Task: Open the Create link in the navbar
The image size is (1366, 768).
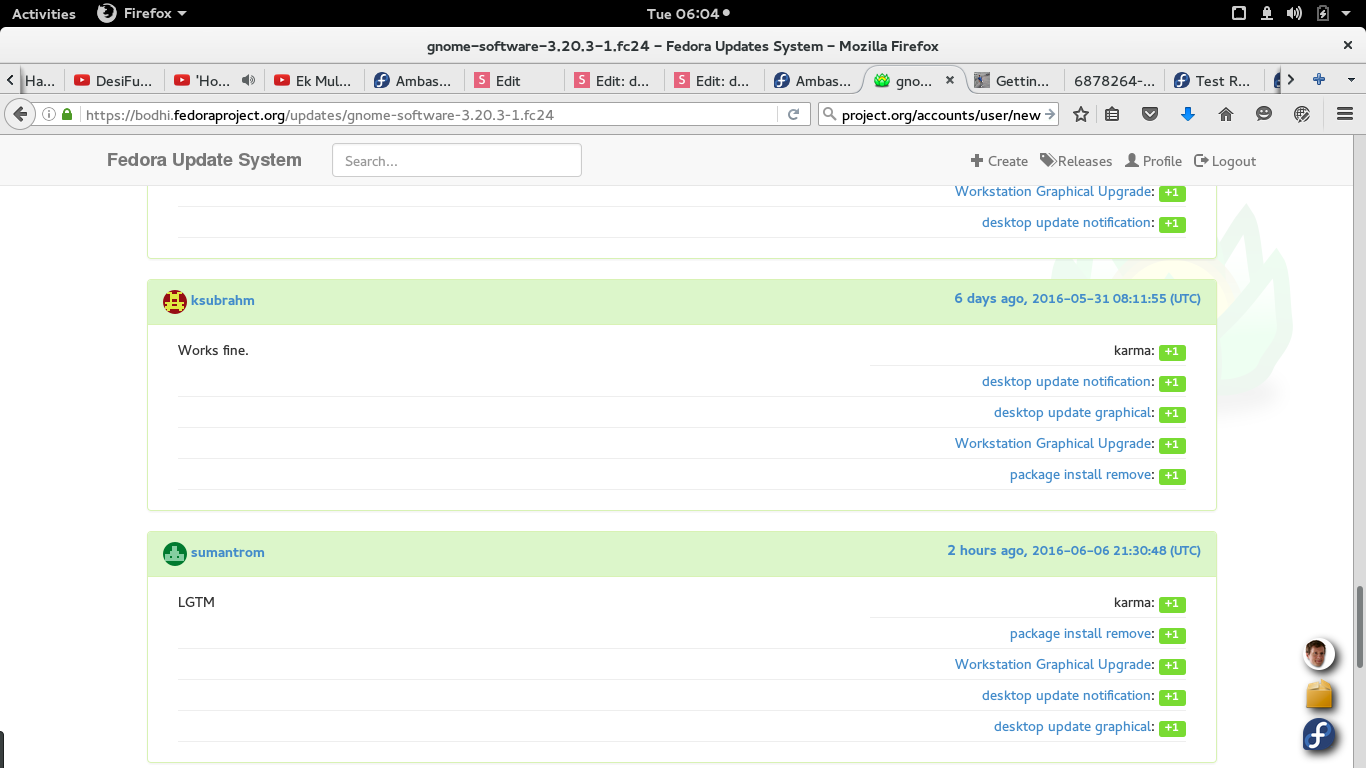Action: click(999, 161)
